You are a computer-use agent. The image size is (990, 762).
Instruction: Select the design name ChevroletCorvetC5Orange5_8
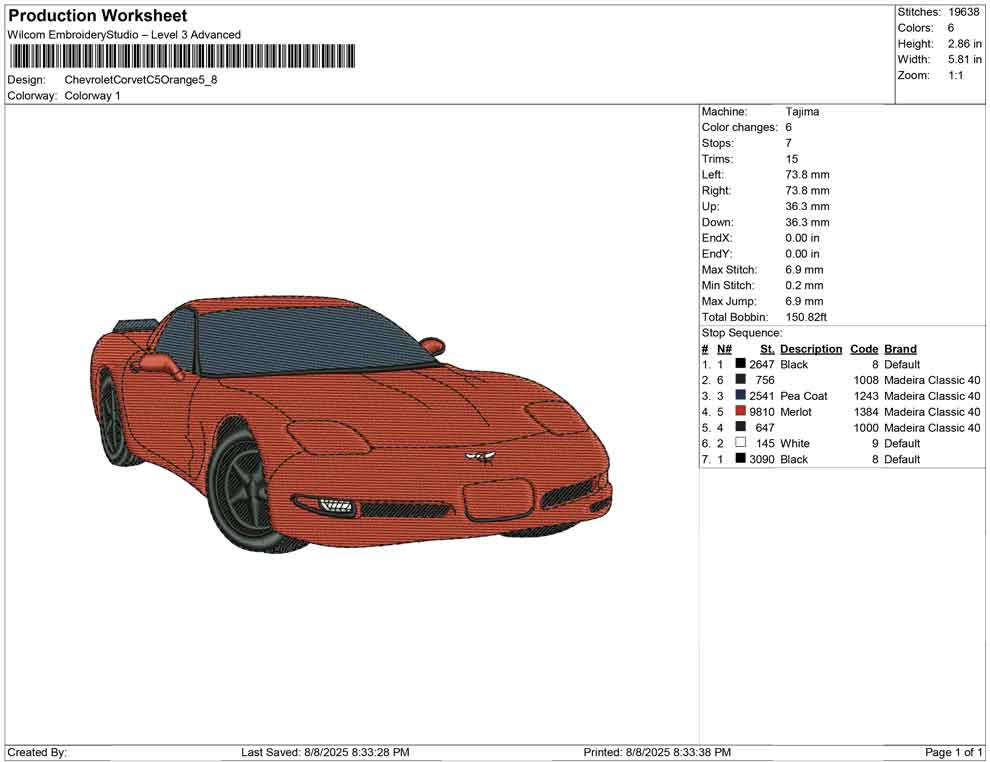(141, 80)
